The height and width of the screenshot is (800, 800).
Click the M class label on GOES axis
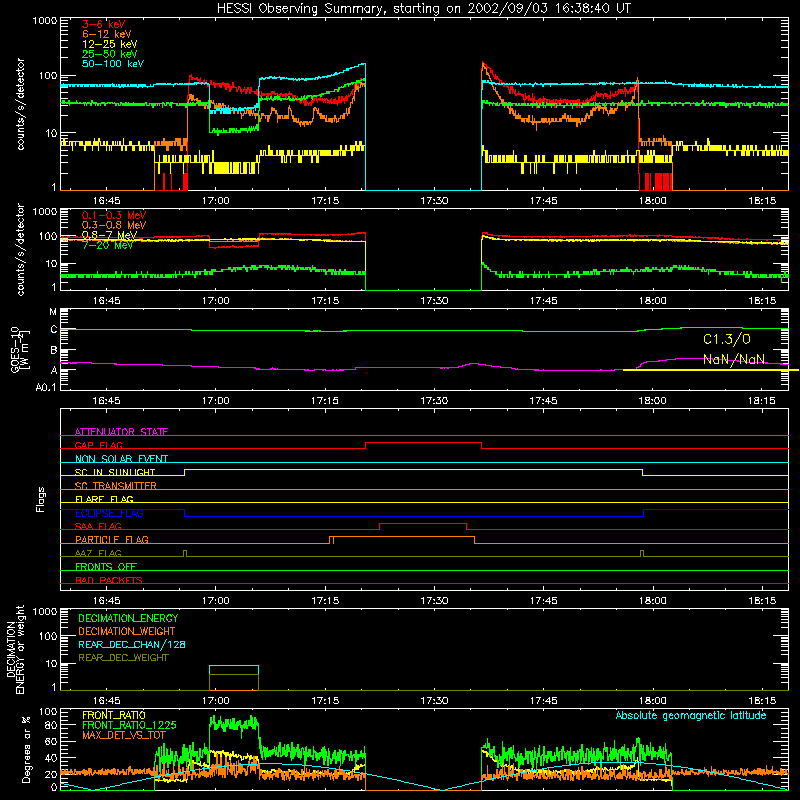[x=53, y=312]
